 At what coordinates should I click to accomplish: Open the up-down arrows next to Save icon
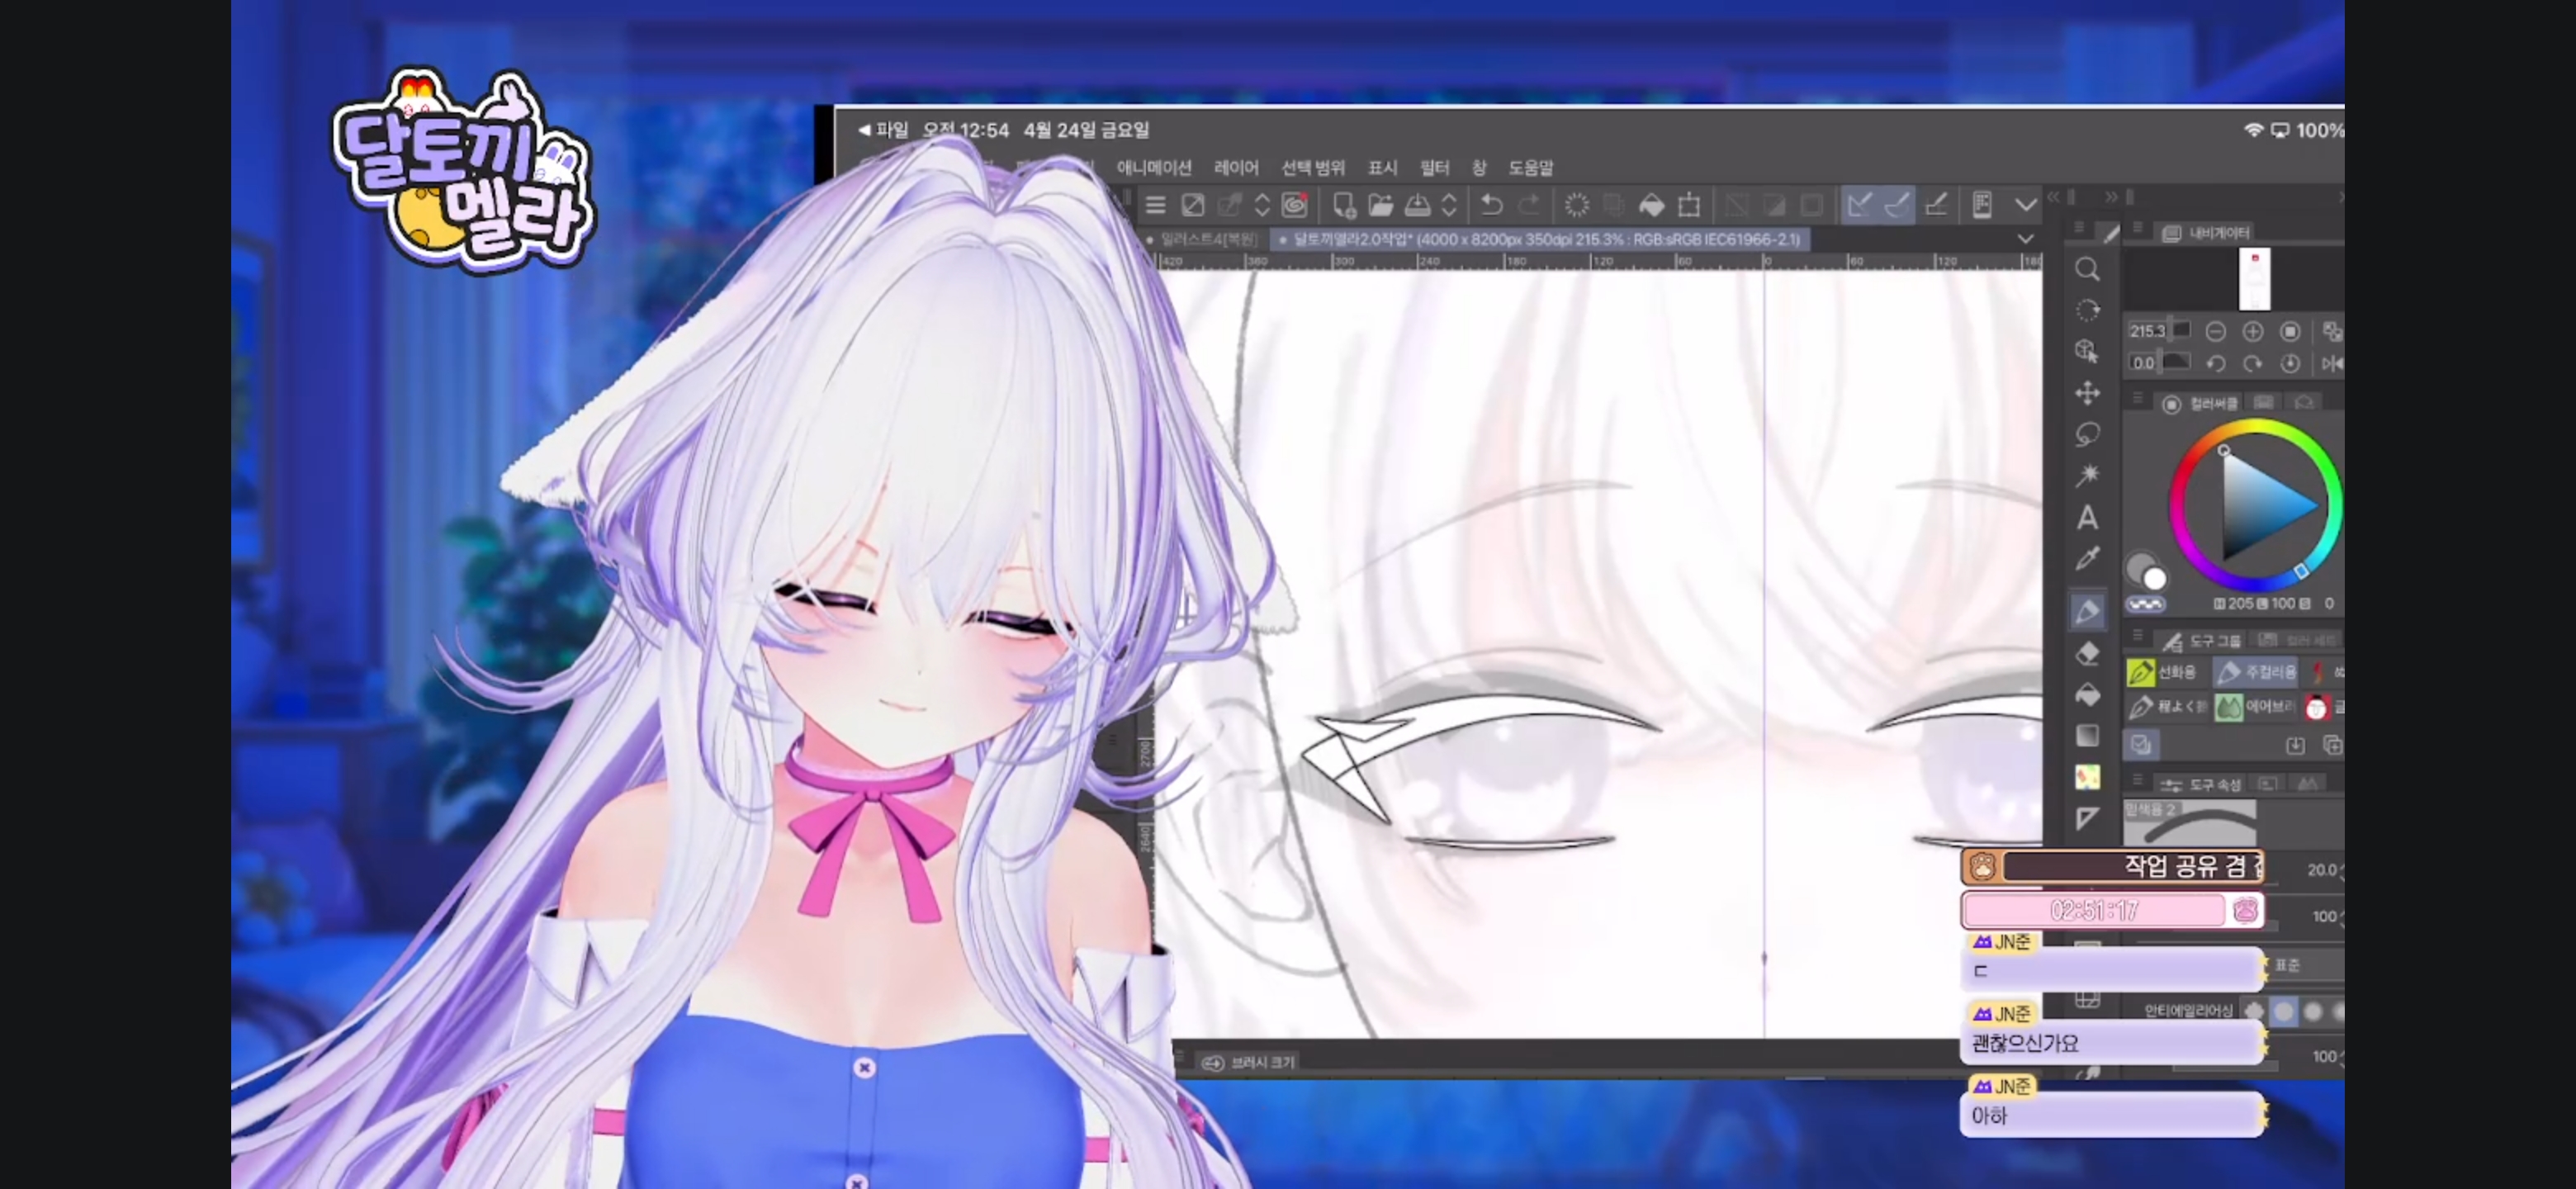1449,205
